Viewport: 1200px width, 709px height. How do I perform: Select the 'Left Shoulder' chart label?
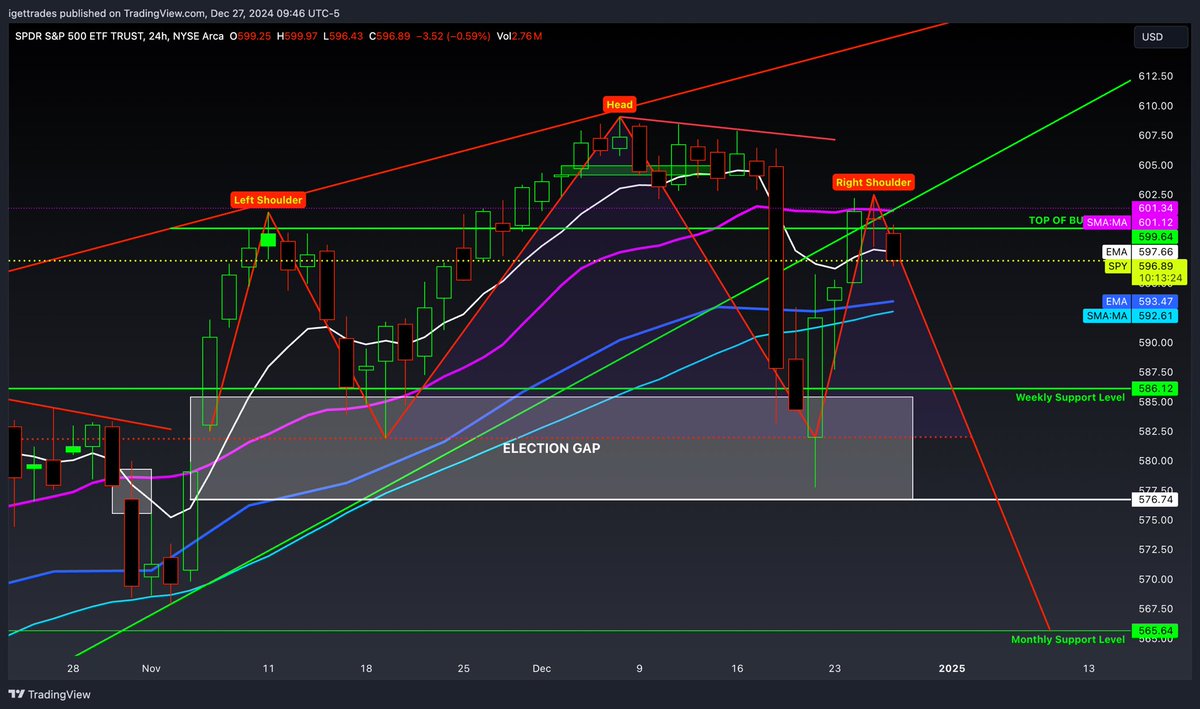(x=267, y=200)
